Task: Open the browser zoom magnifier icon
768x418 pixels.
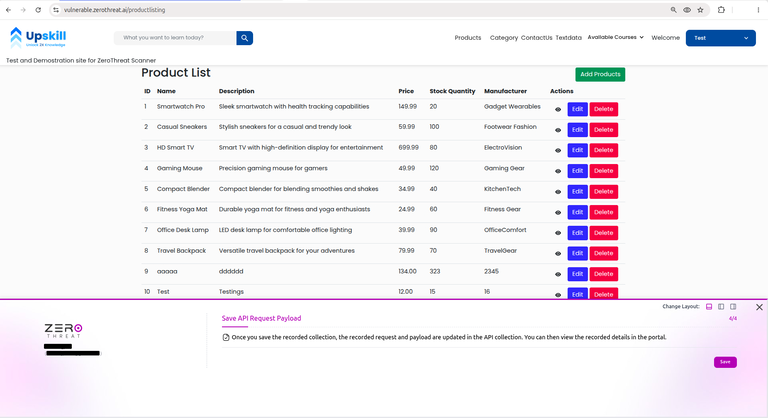Action: [x=673, y=10]
